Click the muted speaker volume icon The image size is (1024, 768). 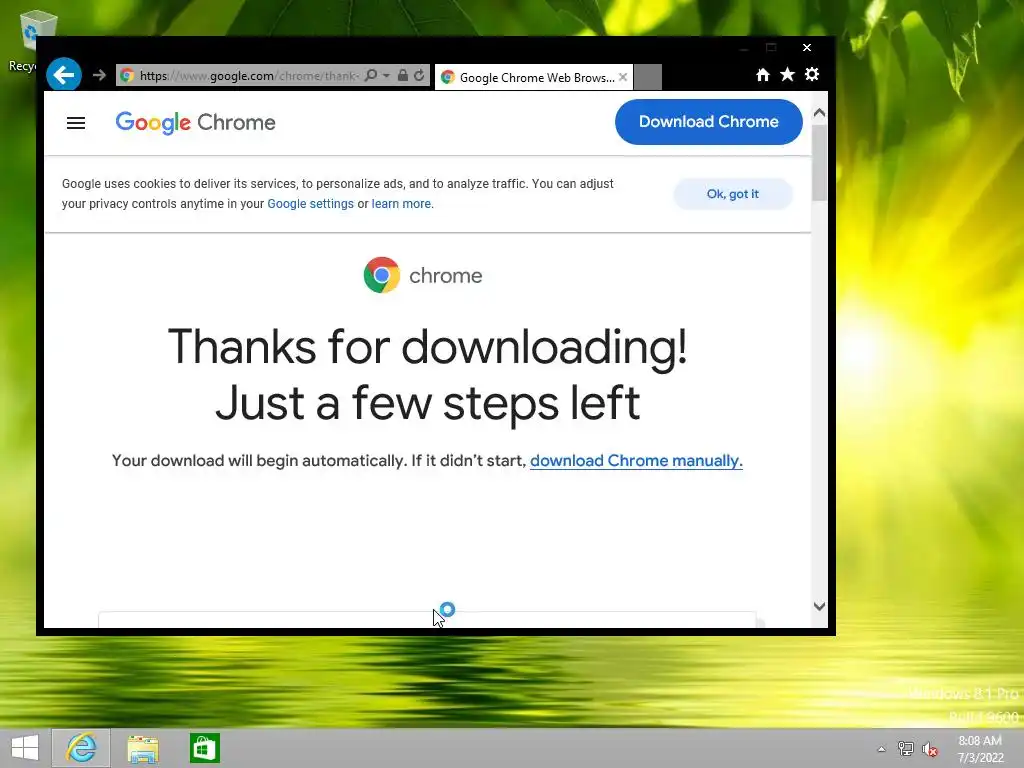coord(930,749)
